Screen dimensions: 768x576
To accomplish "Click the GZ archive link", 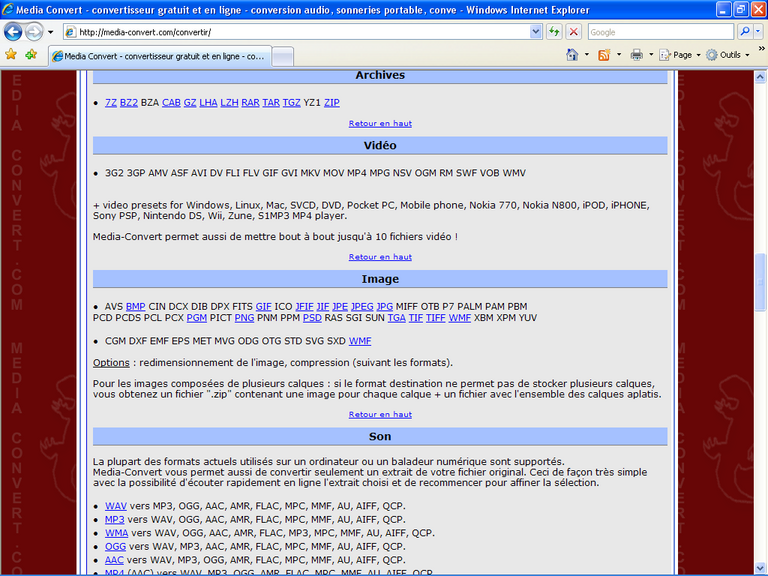I will pos(190,103).
